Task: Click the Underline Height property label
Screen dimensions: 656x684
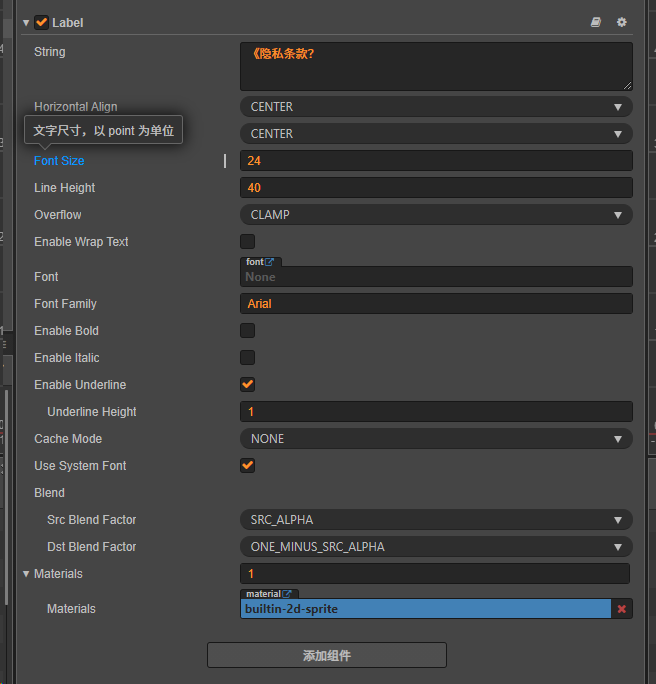Action: pyautogui.click(x=92, y=412)
